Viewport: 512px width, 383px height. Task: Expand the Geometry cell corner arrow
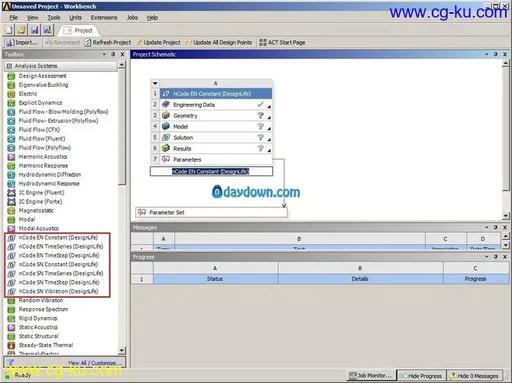tap(269, 118)
